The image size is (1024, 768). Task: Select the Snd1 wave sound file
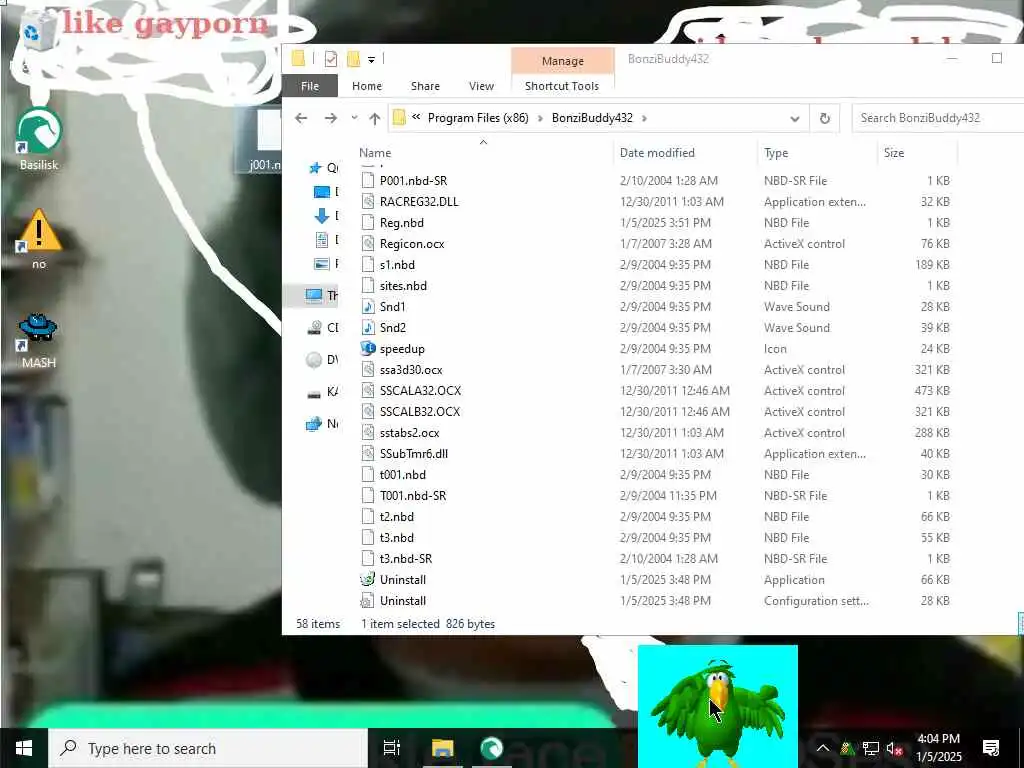pyautogui.click(x=392, y=307)
